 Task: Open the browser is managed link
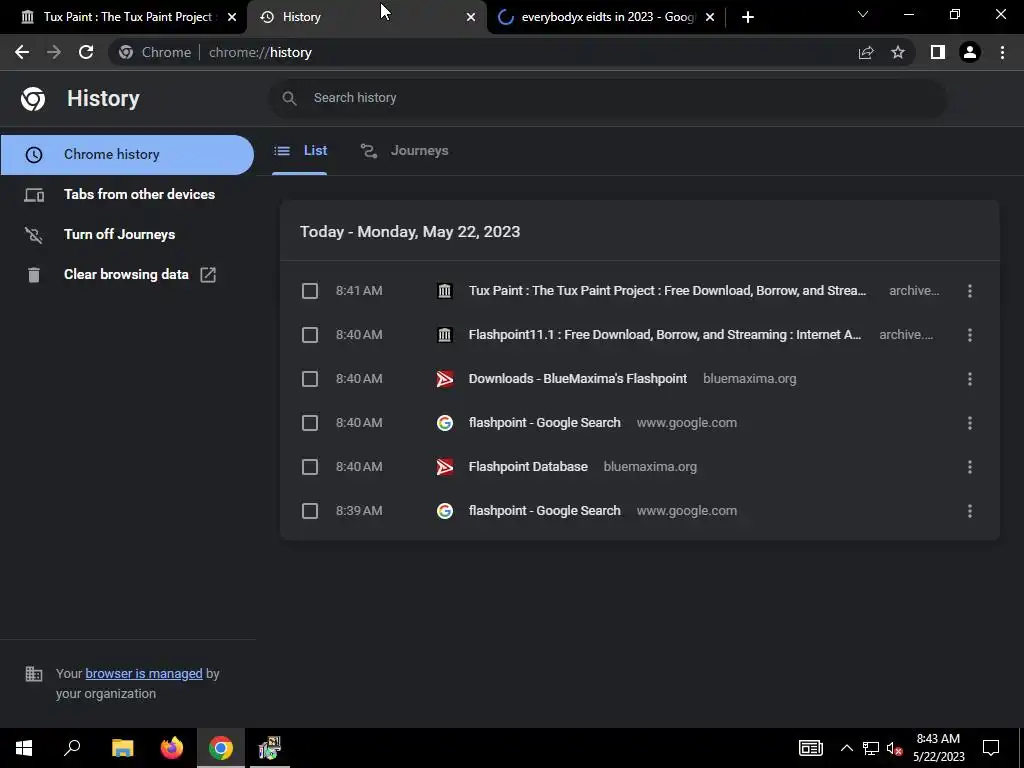[144, 674]
